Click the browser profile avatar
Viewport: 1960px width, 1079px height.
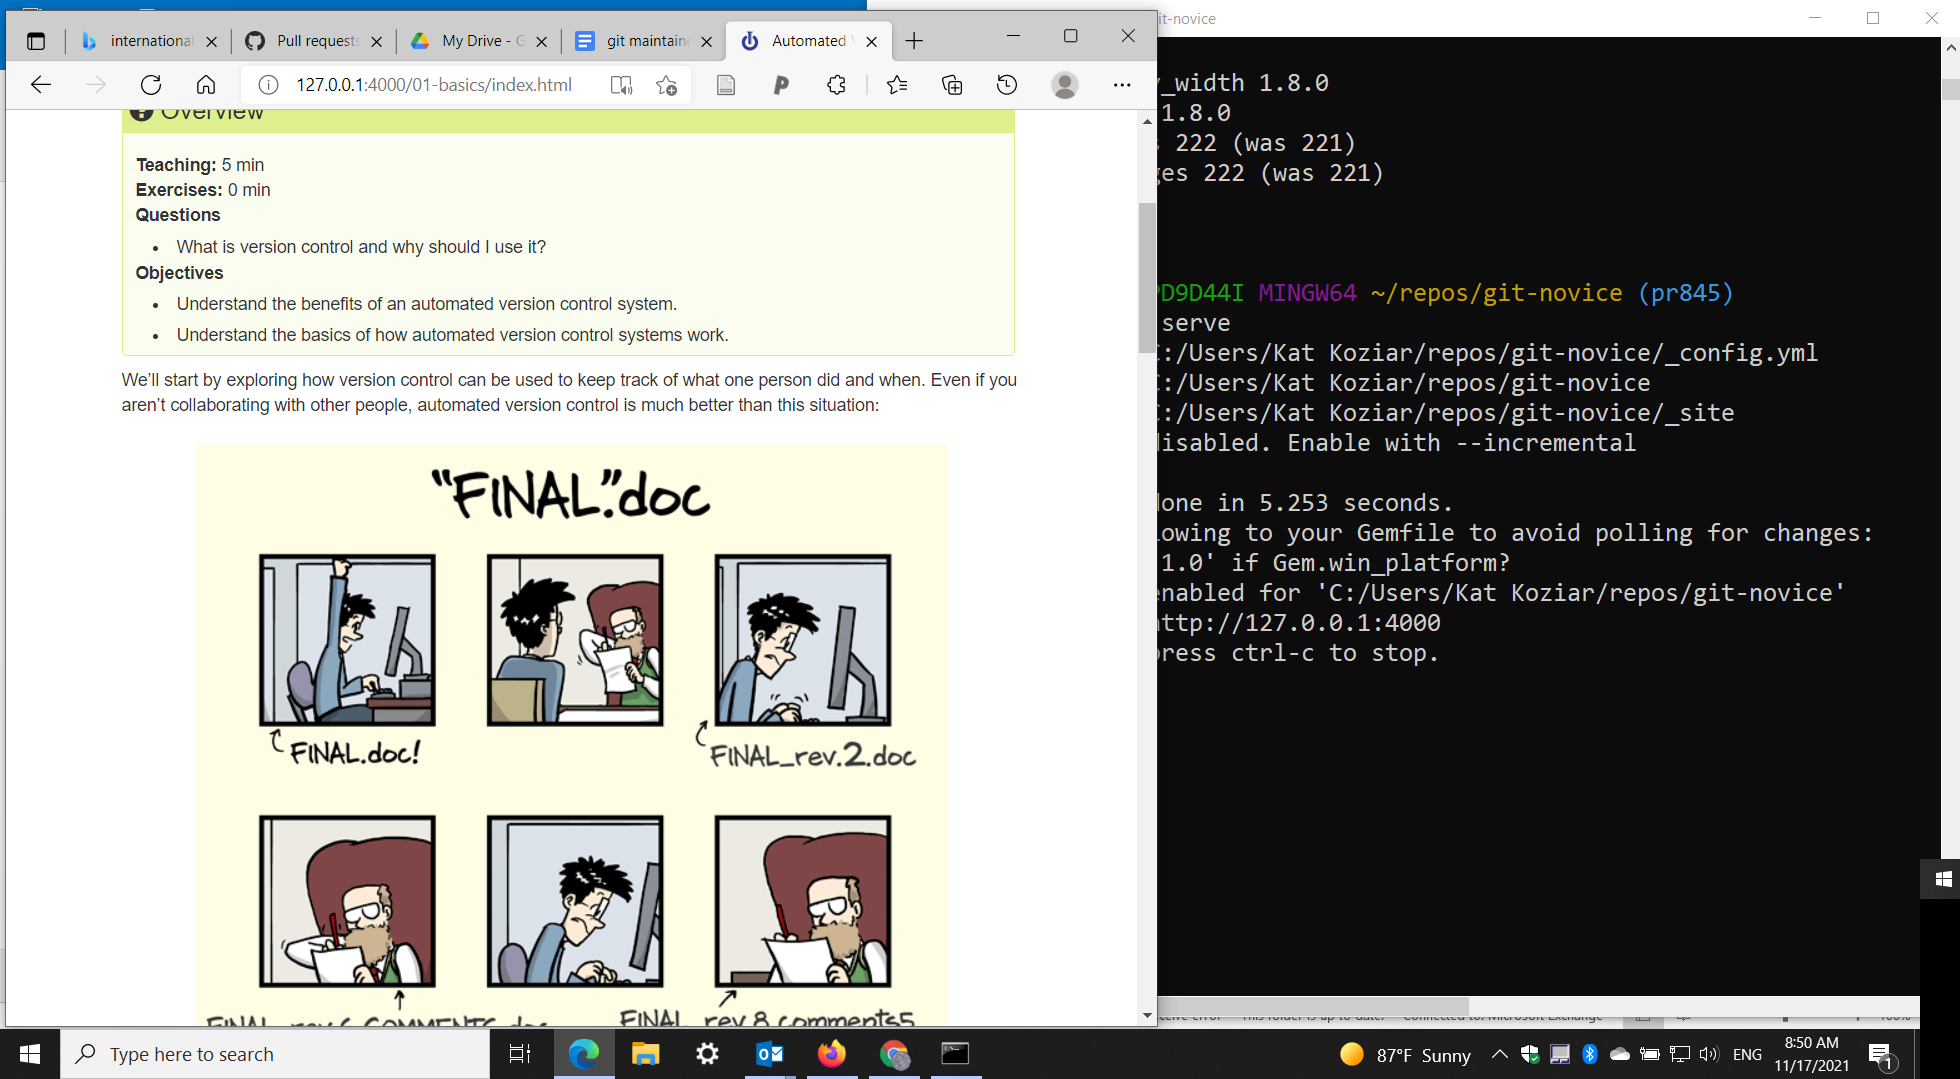[1064, 85]
